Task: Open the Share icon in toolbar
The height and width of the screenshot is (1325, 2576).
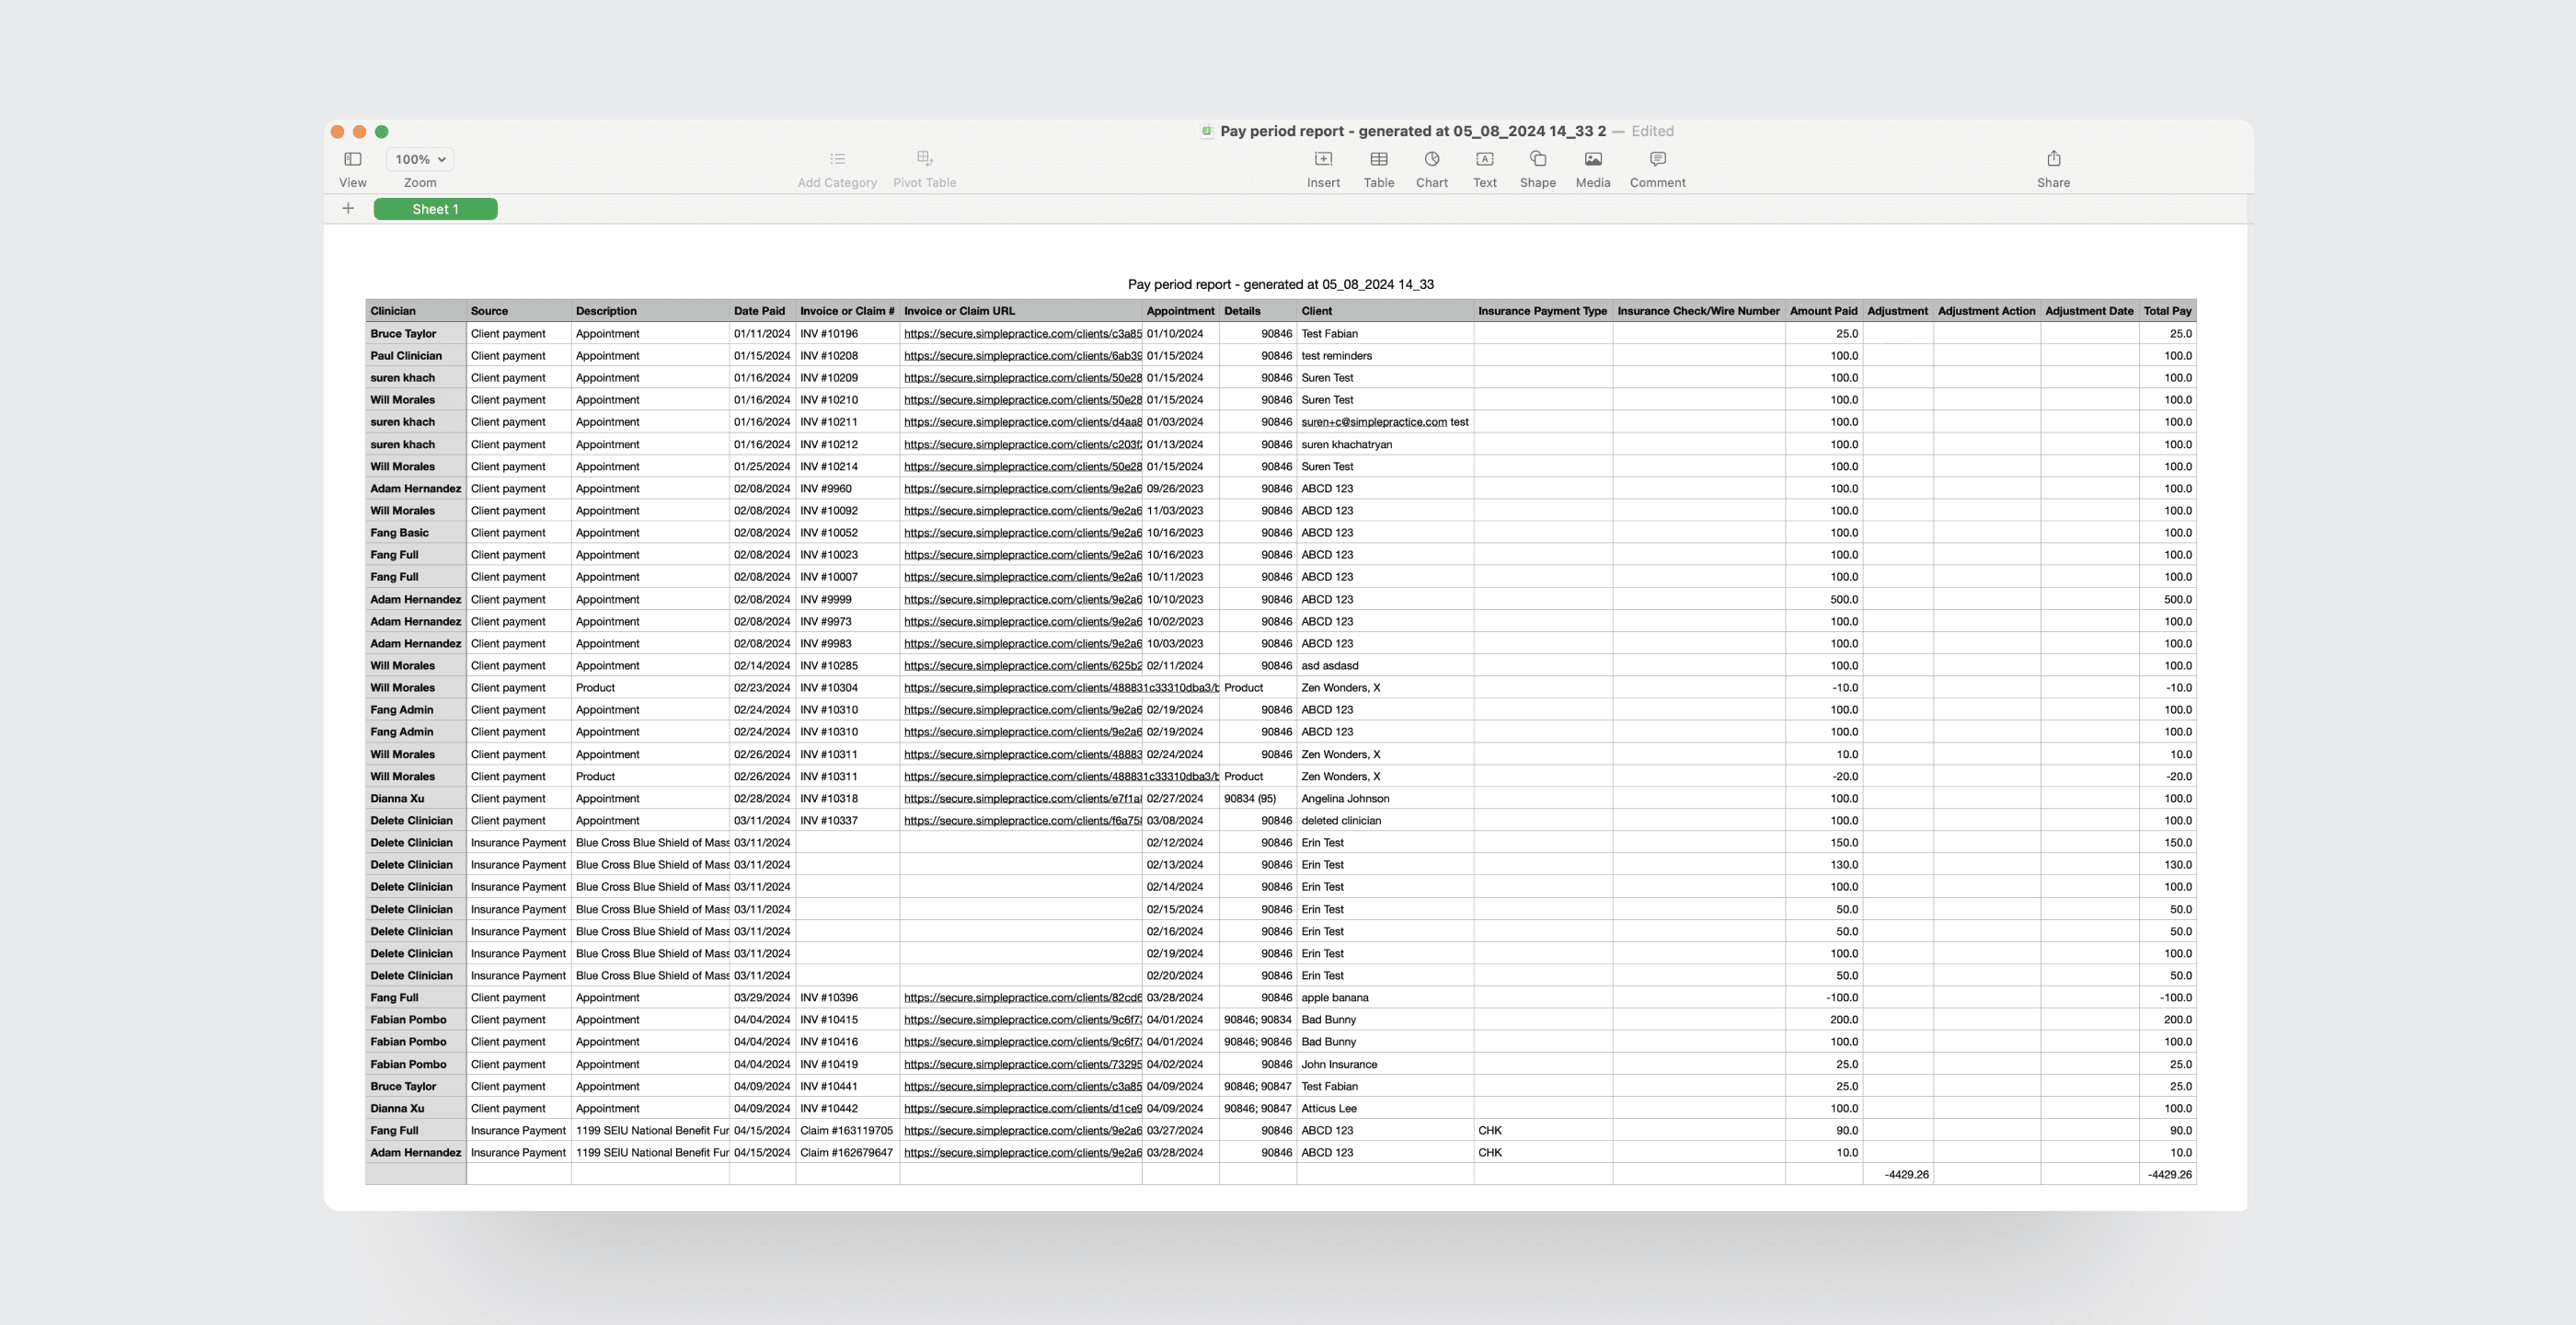Action: 2053,160
